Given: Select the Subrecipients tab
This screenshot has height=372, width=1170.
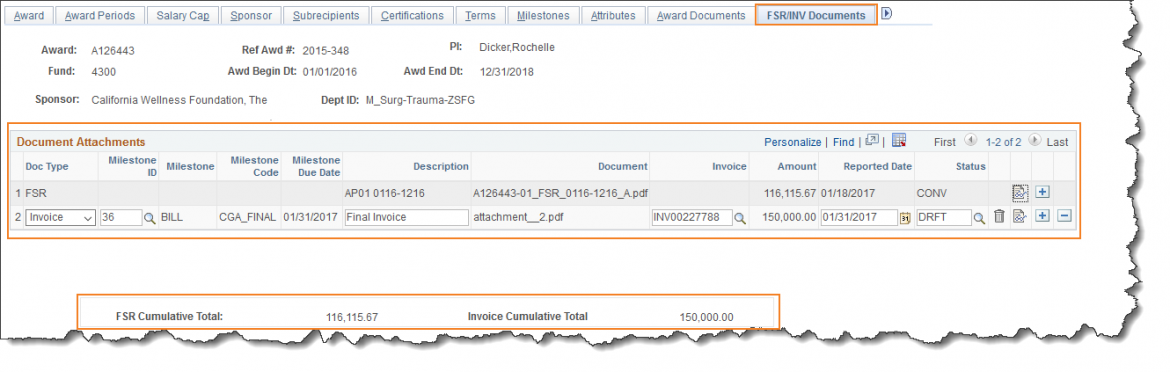Looking at the screenshot, I should [325, 15].
